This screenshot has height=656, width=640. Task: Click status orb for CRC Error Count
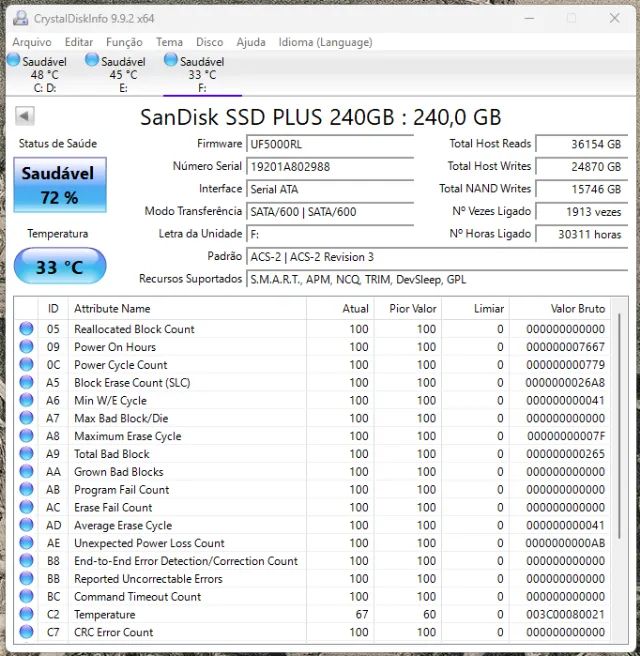(26, 632)
